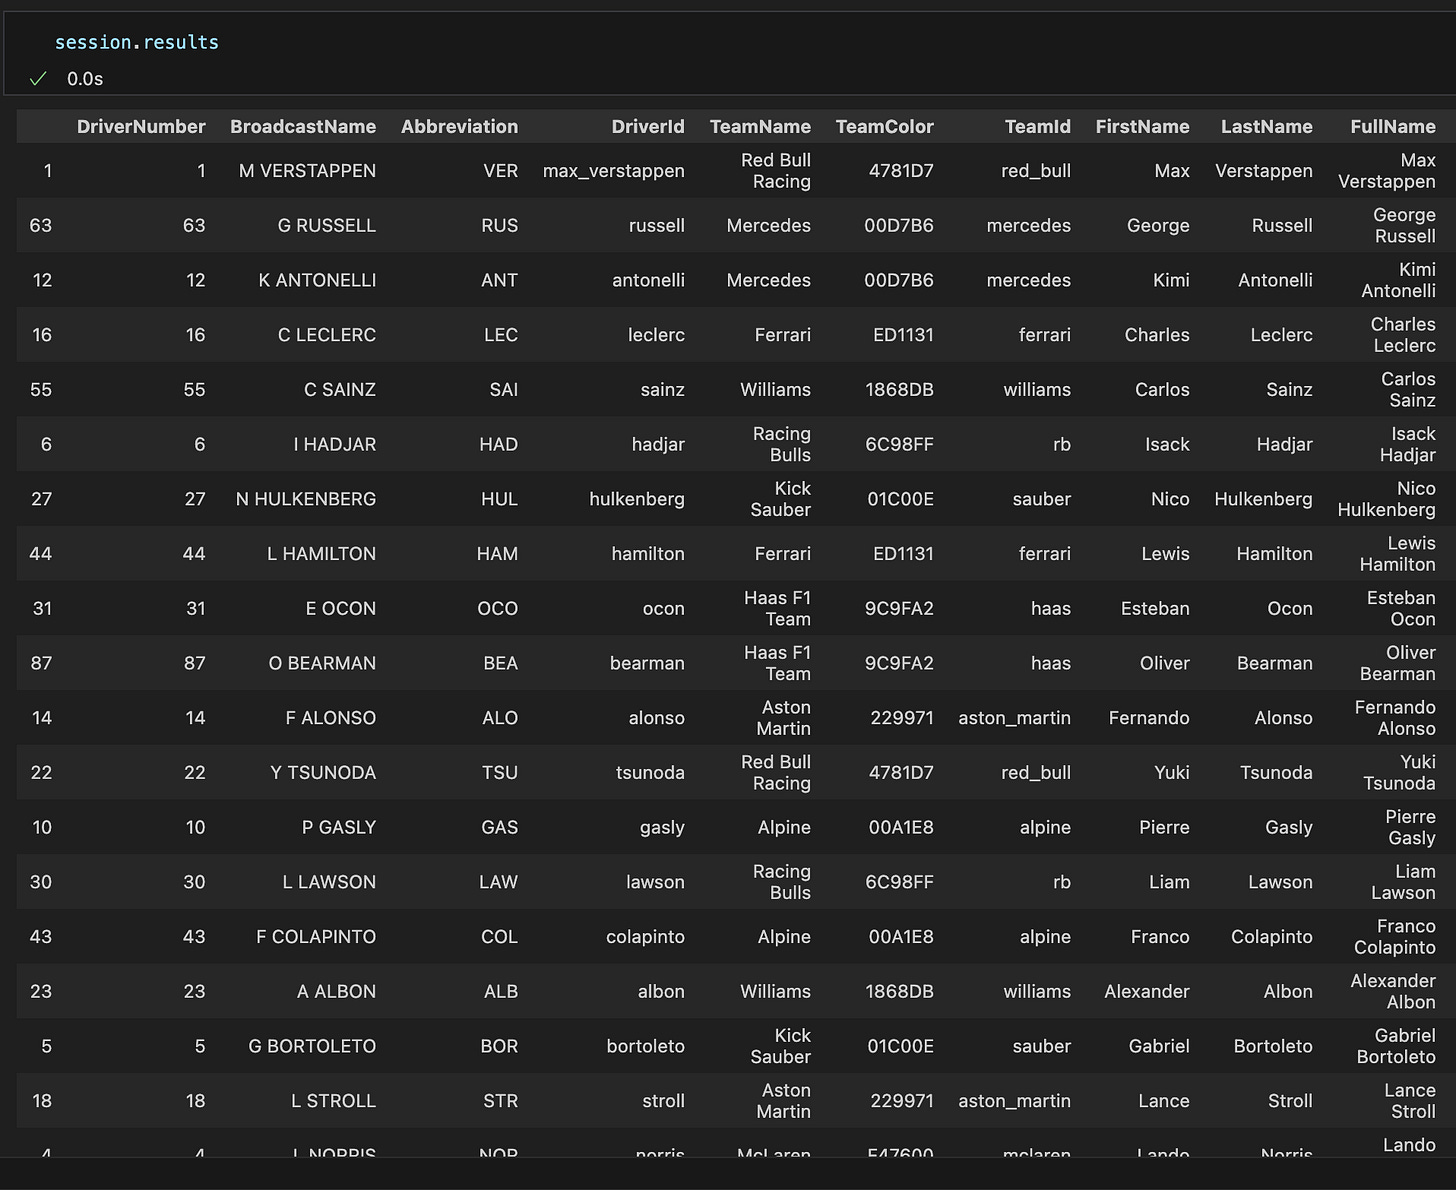The height and width of the screenshot is (1190, 1456).
Task: Click the Hadjar last name cell
Action: coord(1284,445)
